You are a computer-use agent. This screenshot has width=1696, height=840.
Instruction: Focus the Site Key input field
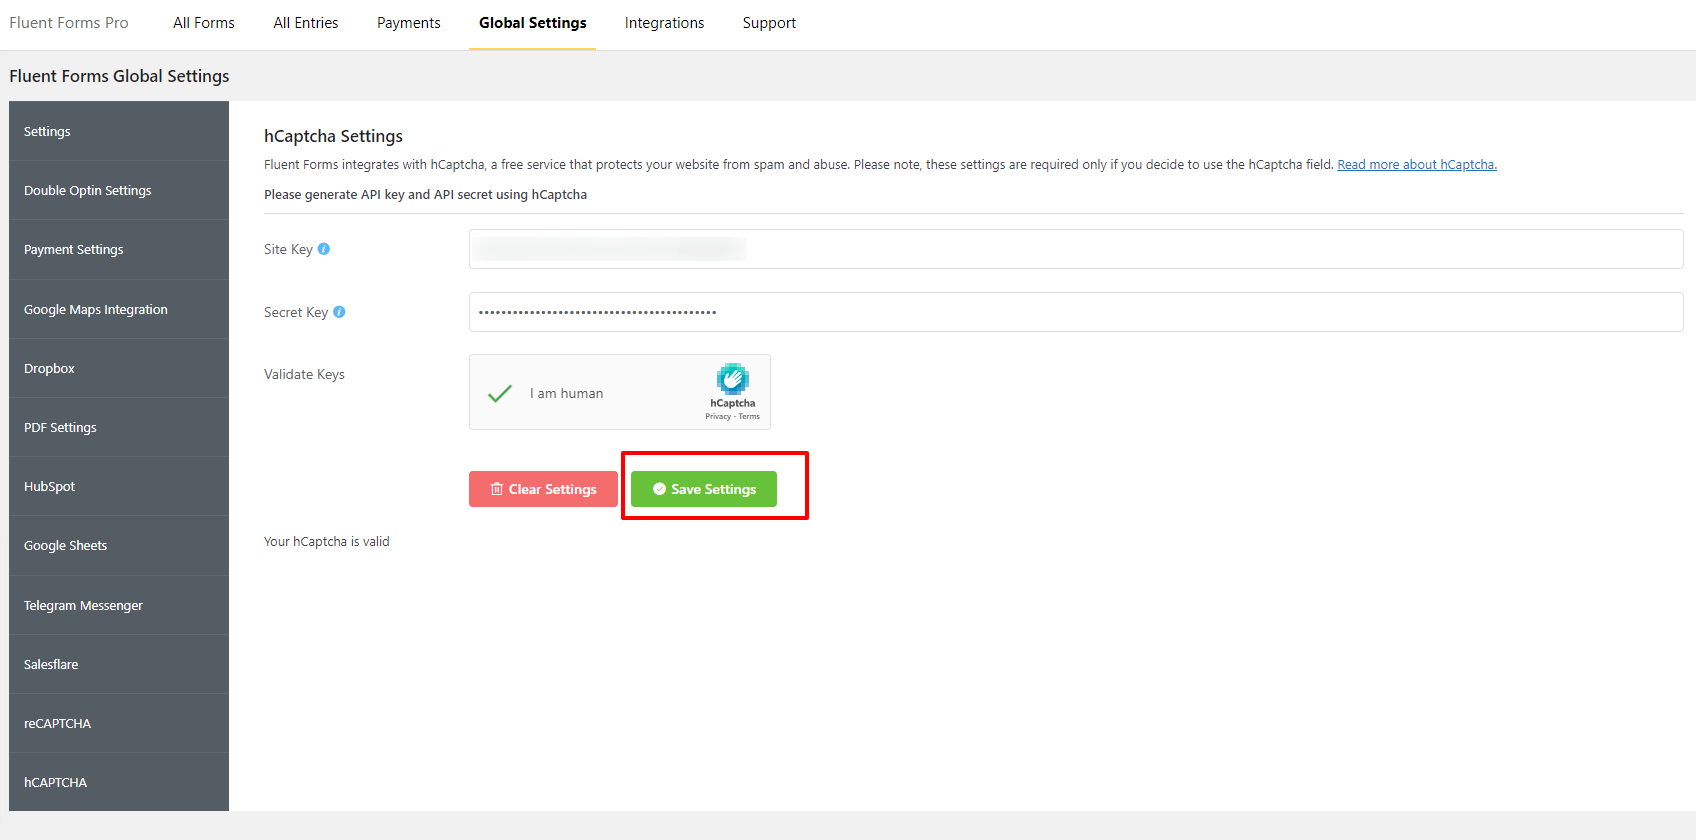[x=1076, y=249]
